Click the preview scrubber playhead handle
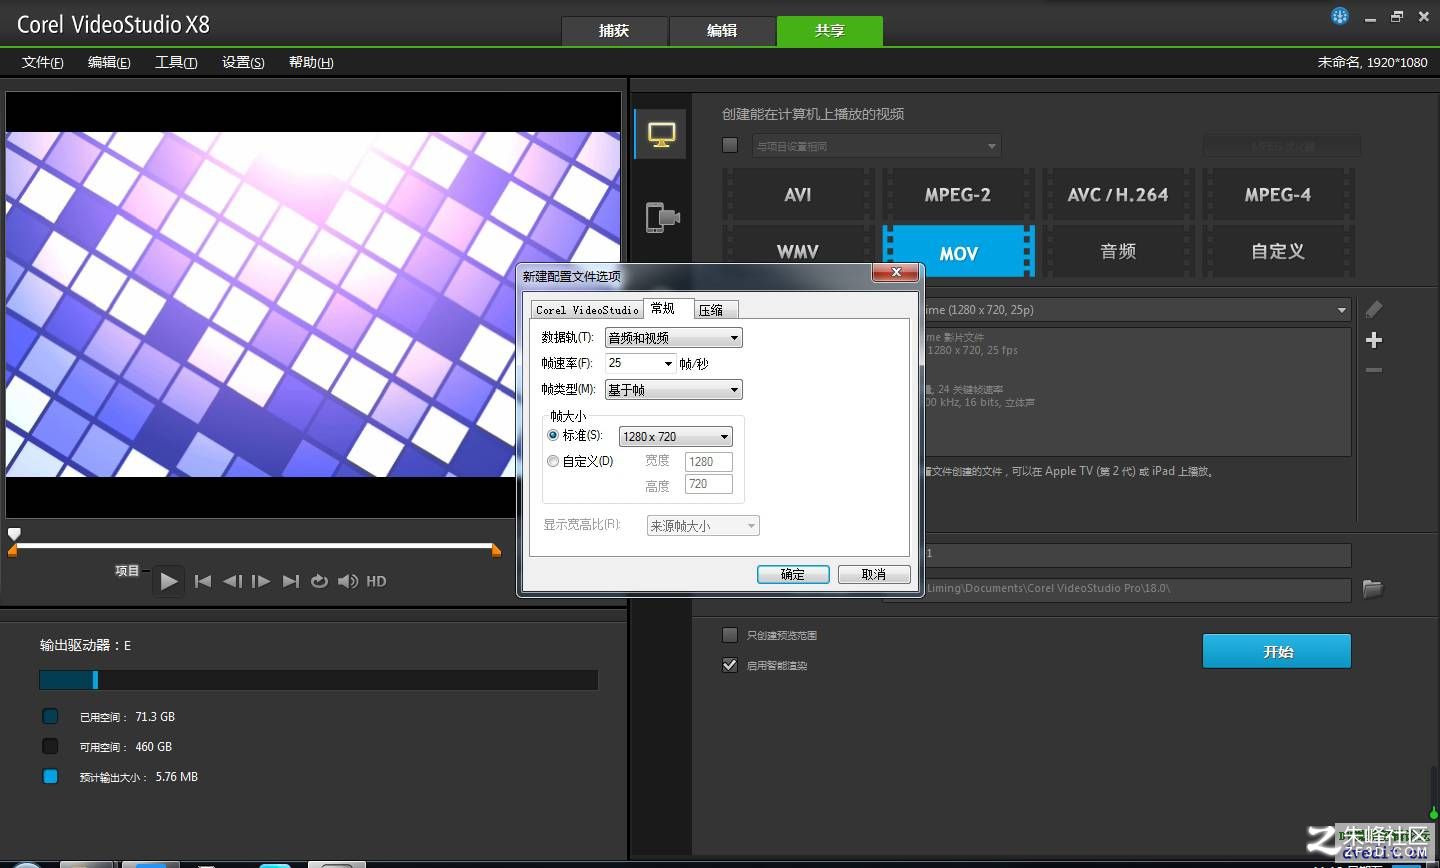This screenshot has width=1440, height=868. pyautogui.click(x=14, y=534)
